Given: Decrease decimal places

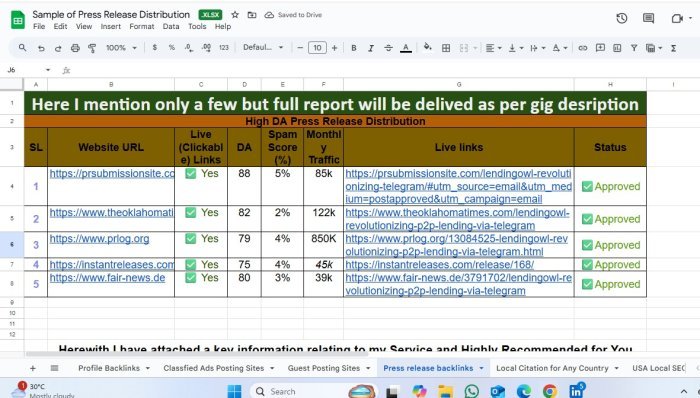Looking at the screenshot, I should click(x=189, y=47).
